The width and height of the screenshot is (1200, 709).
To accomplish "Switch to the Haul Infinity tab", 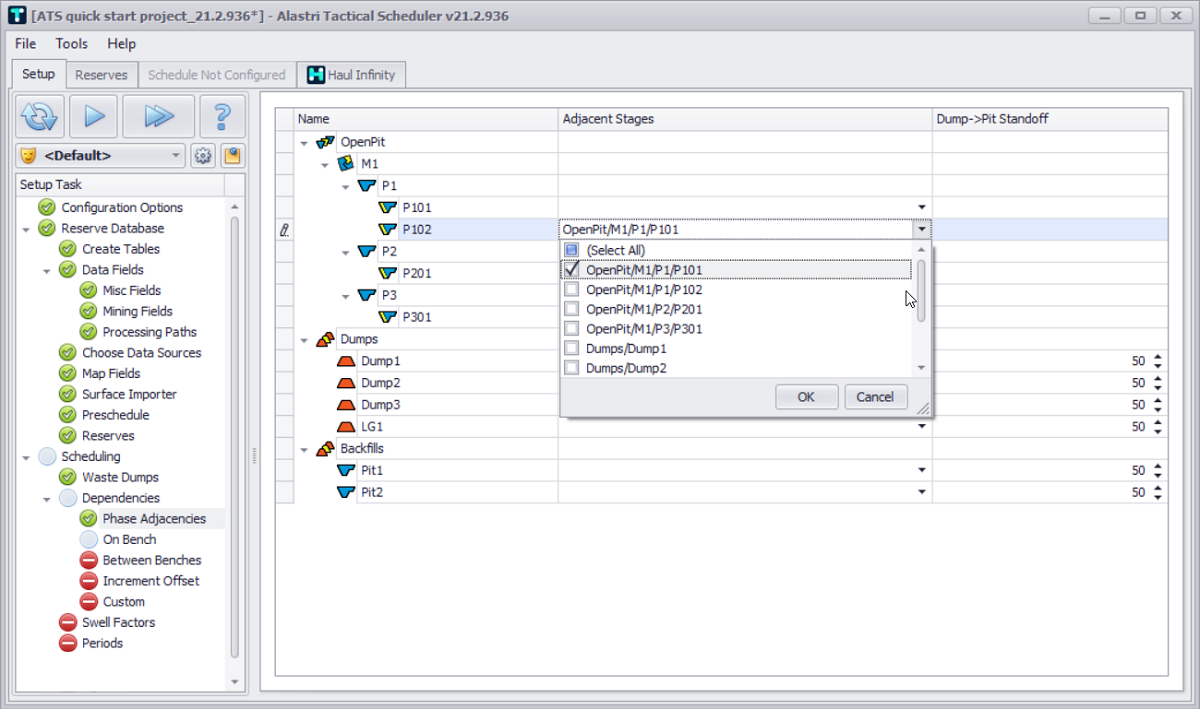I will click(351, 75).
